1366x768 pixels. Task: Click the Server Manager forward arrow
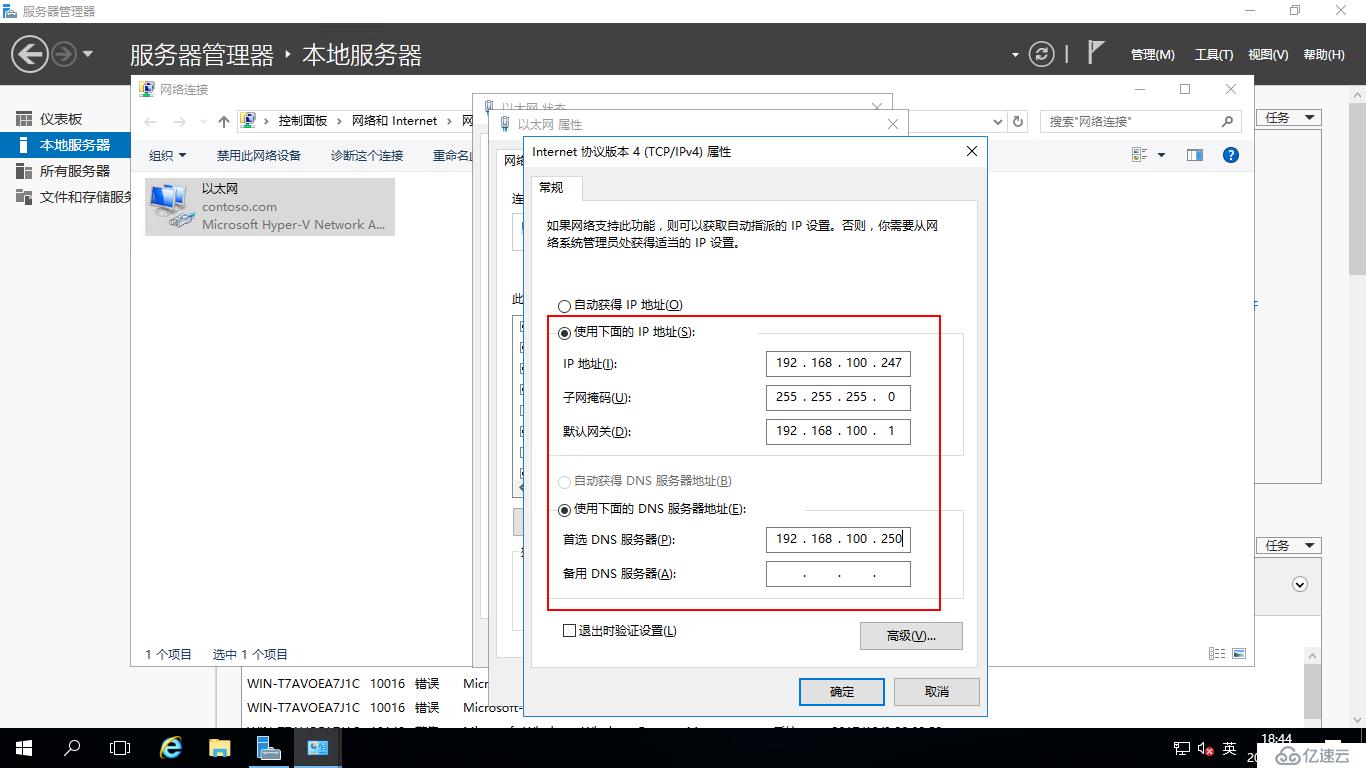(64, 54)
